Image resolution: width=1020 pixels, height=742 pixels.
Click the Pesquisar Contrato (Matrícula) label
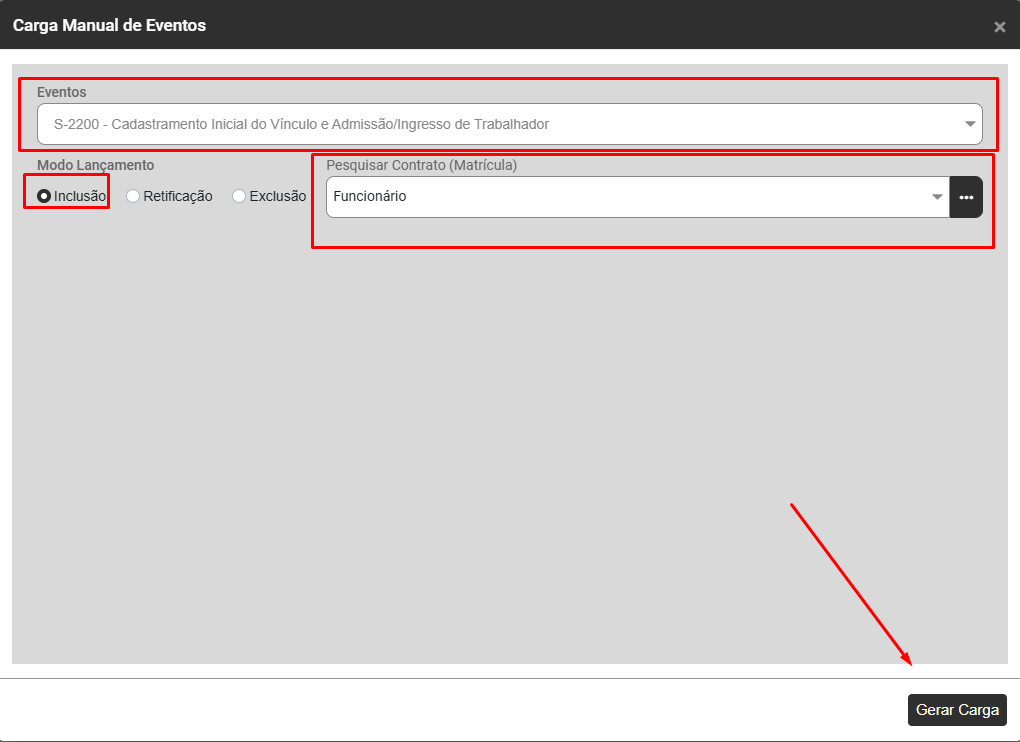tap(421, 165)
